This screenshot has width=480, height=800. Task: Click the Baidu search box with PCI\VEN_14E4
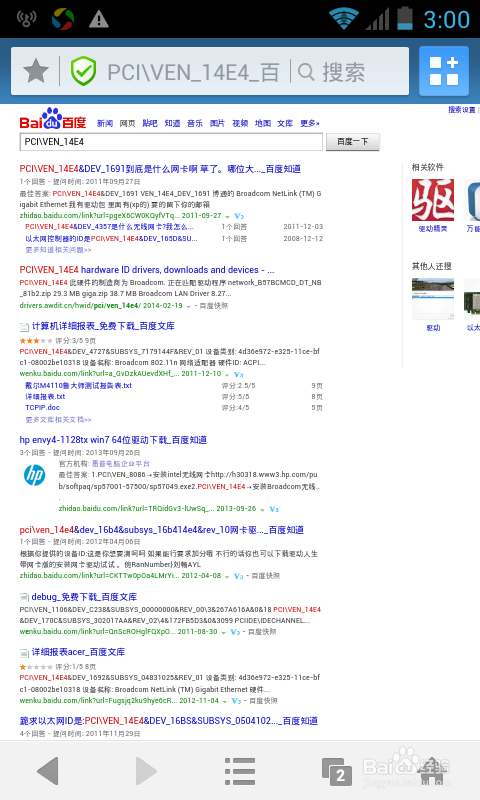pyautogui.click(x=171, y=142)
